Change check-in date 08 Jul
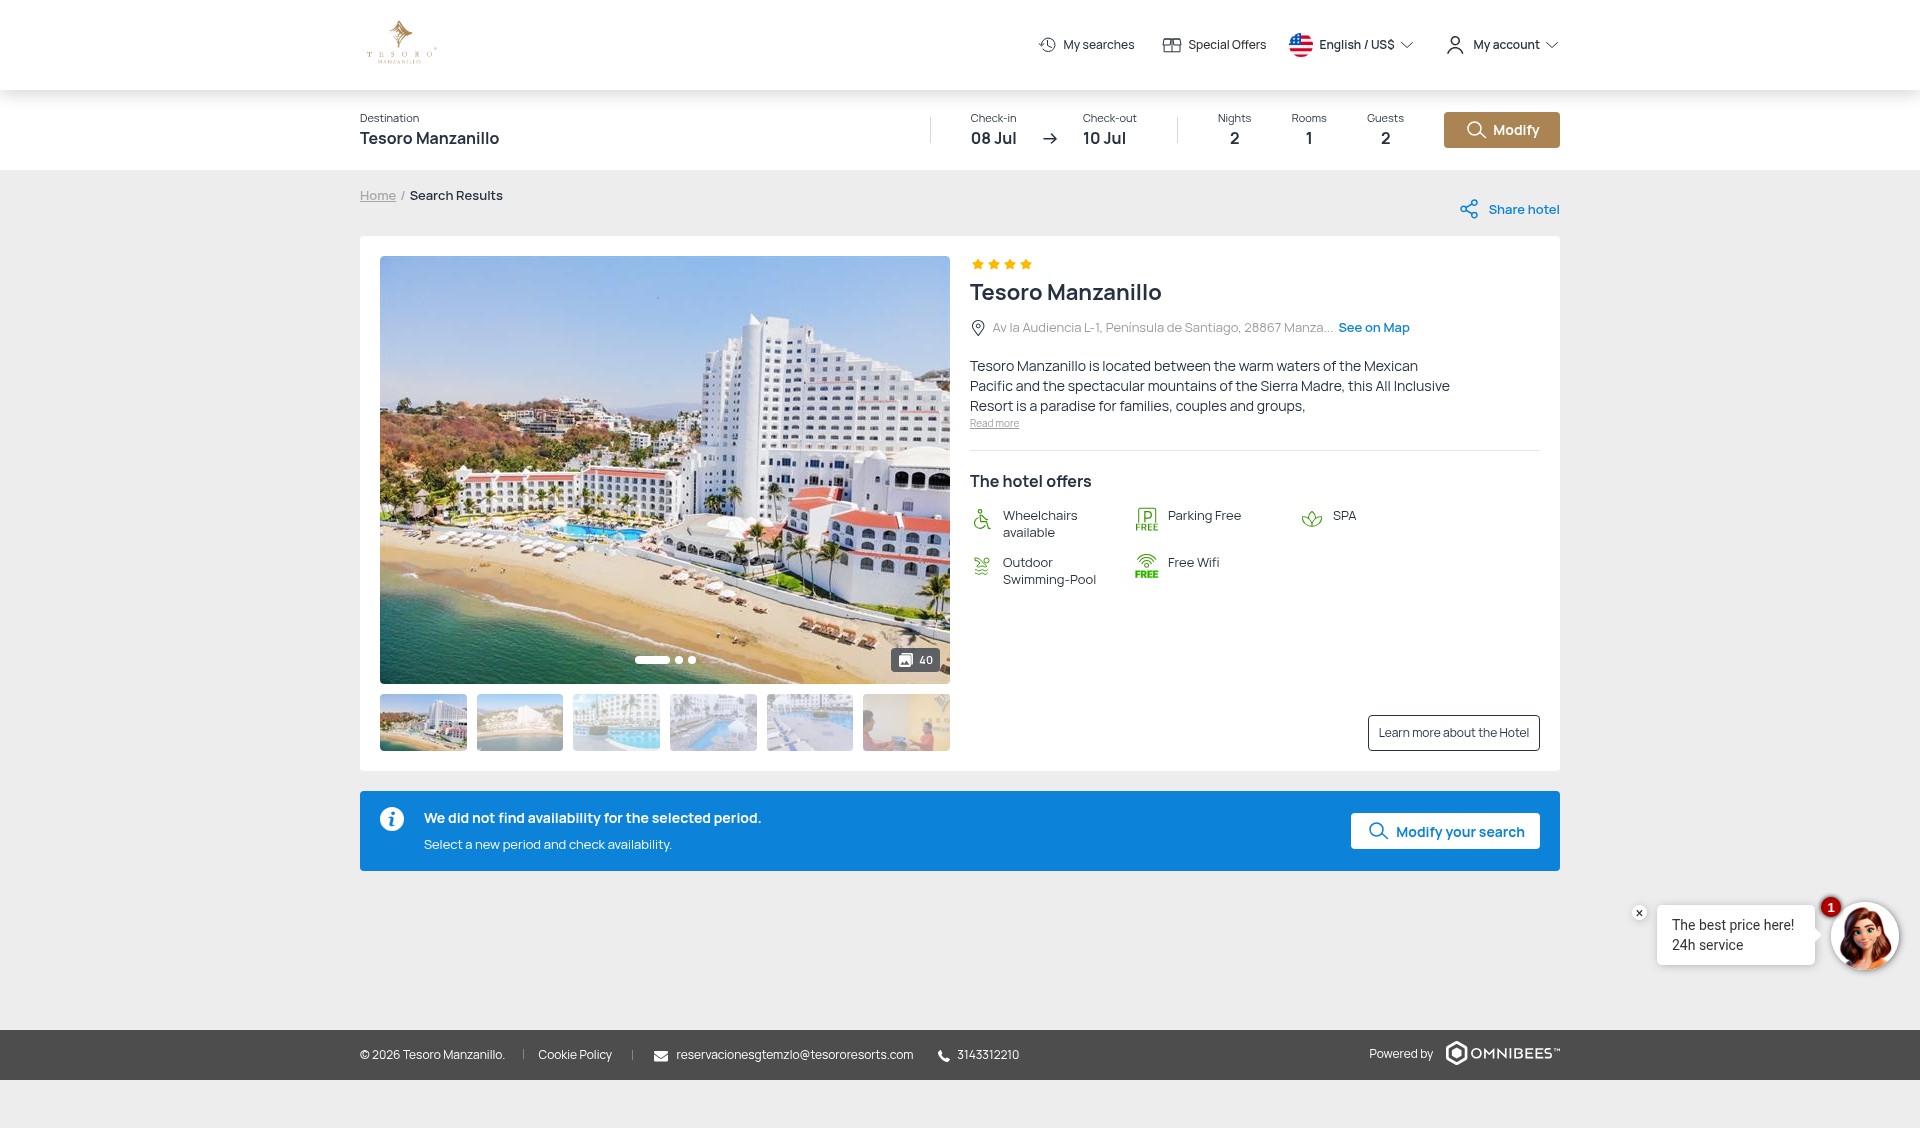Image resolution: width=1920 pixels, height=1128 pixels. pyautogui.click(x=993, y=130)
